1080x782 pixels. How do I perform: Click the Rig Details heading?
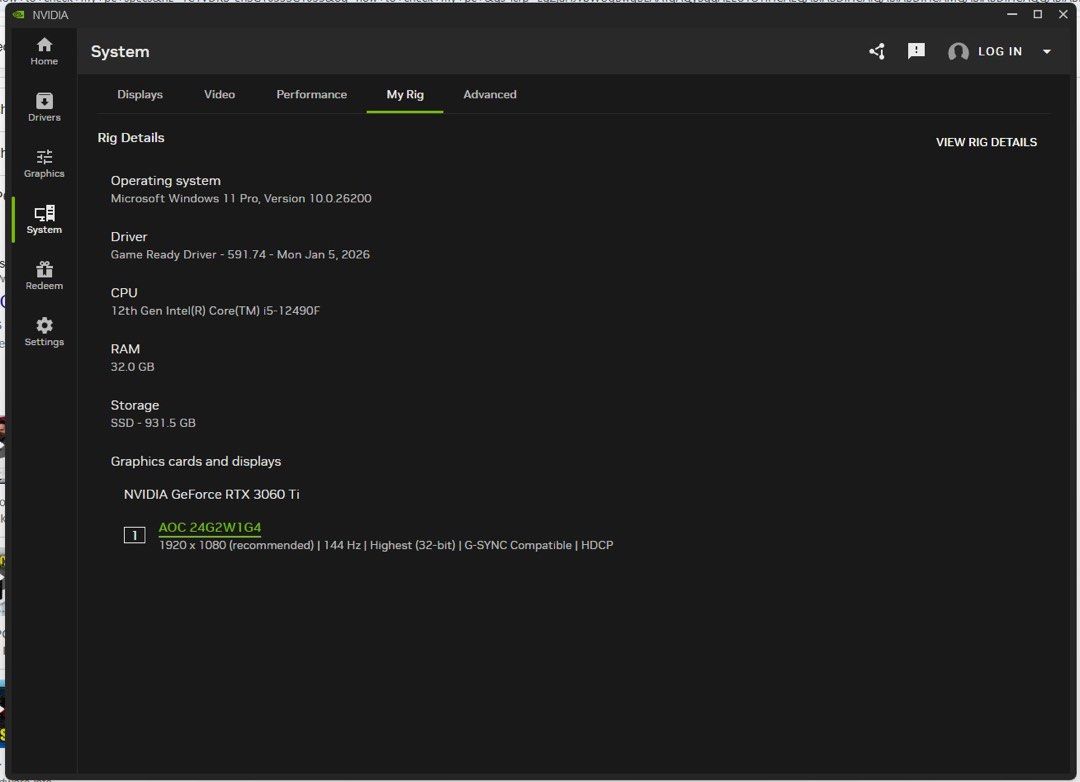click(131, 138)
